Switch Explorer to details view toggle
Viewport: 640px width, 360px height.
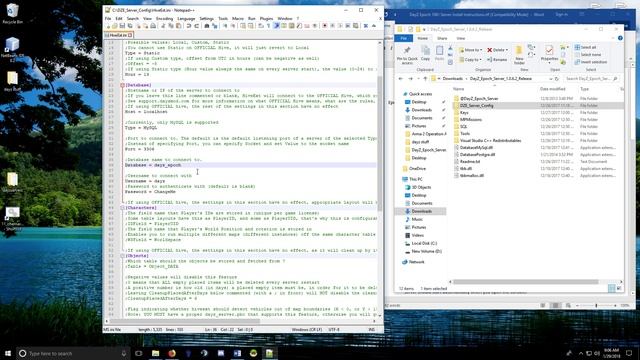pyautogui.click(x=611, y=288)
